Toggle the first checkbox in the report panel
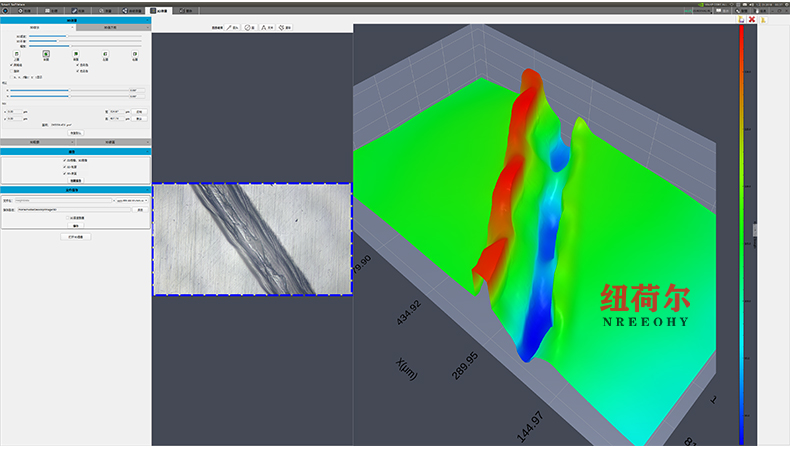Image resolution: width=790 pixels, height=451 pixels. (x=64, y=160)
